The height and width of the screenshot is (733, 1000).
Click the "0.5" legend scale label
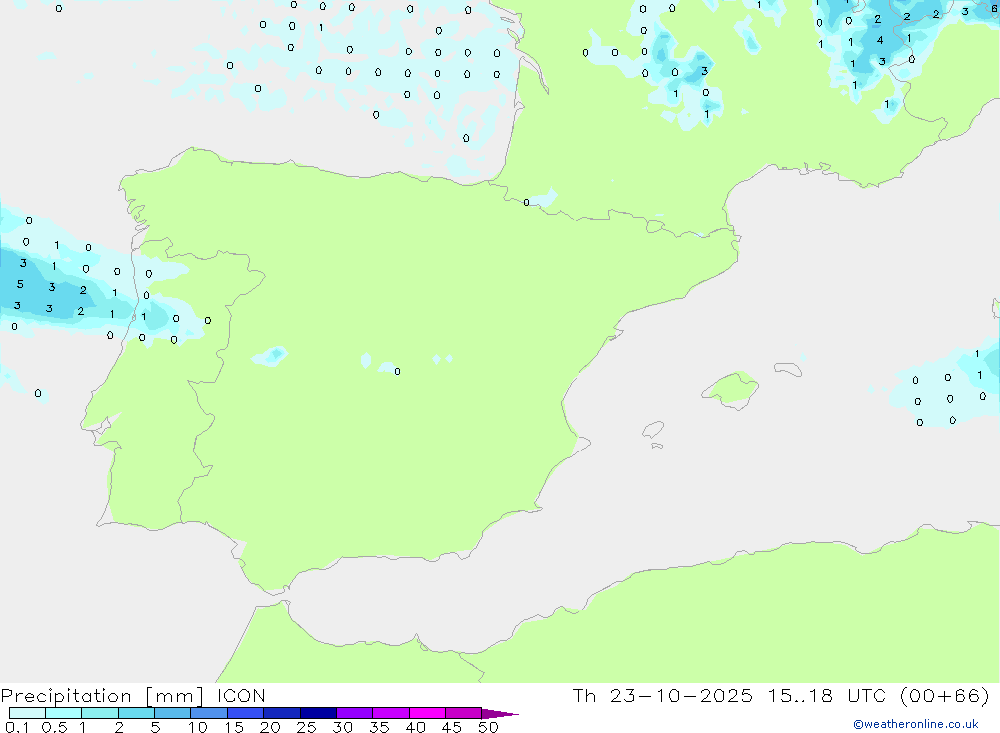click(54, 727)
